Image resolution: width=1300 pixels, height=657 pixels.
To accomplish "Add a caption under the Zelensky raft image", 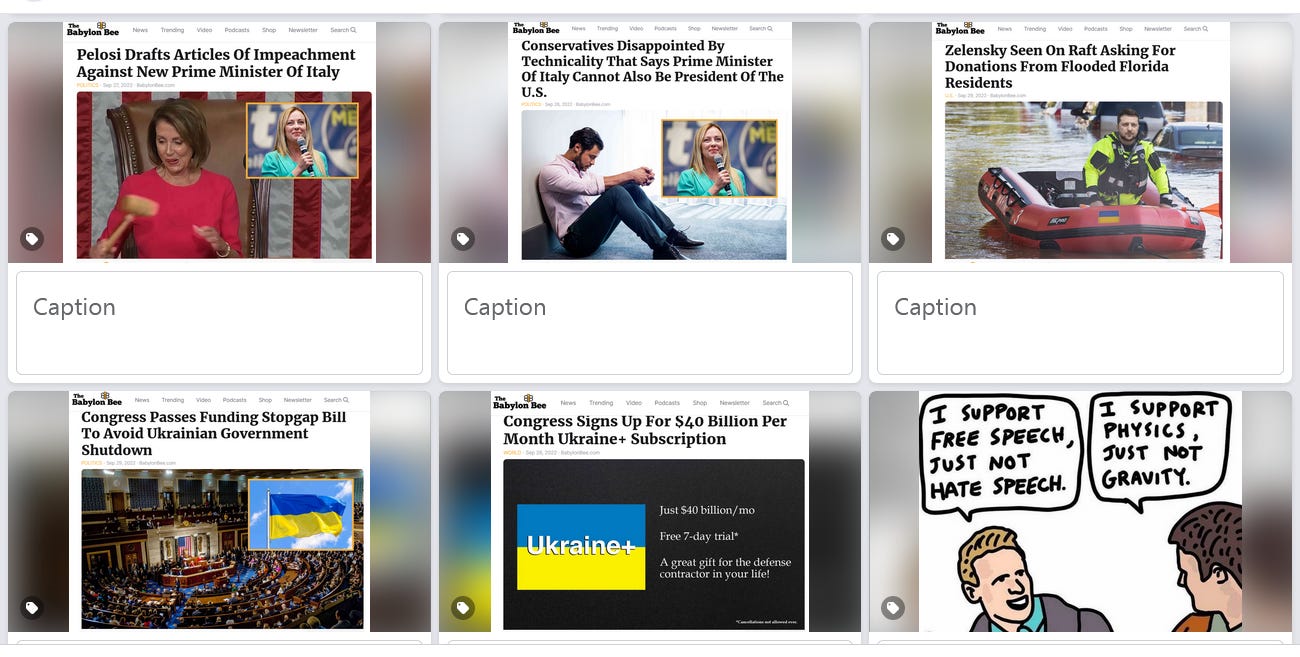I will pyautogui.click(x=1080, y=323).
